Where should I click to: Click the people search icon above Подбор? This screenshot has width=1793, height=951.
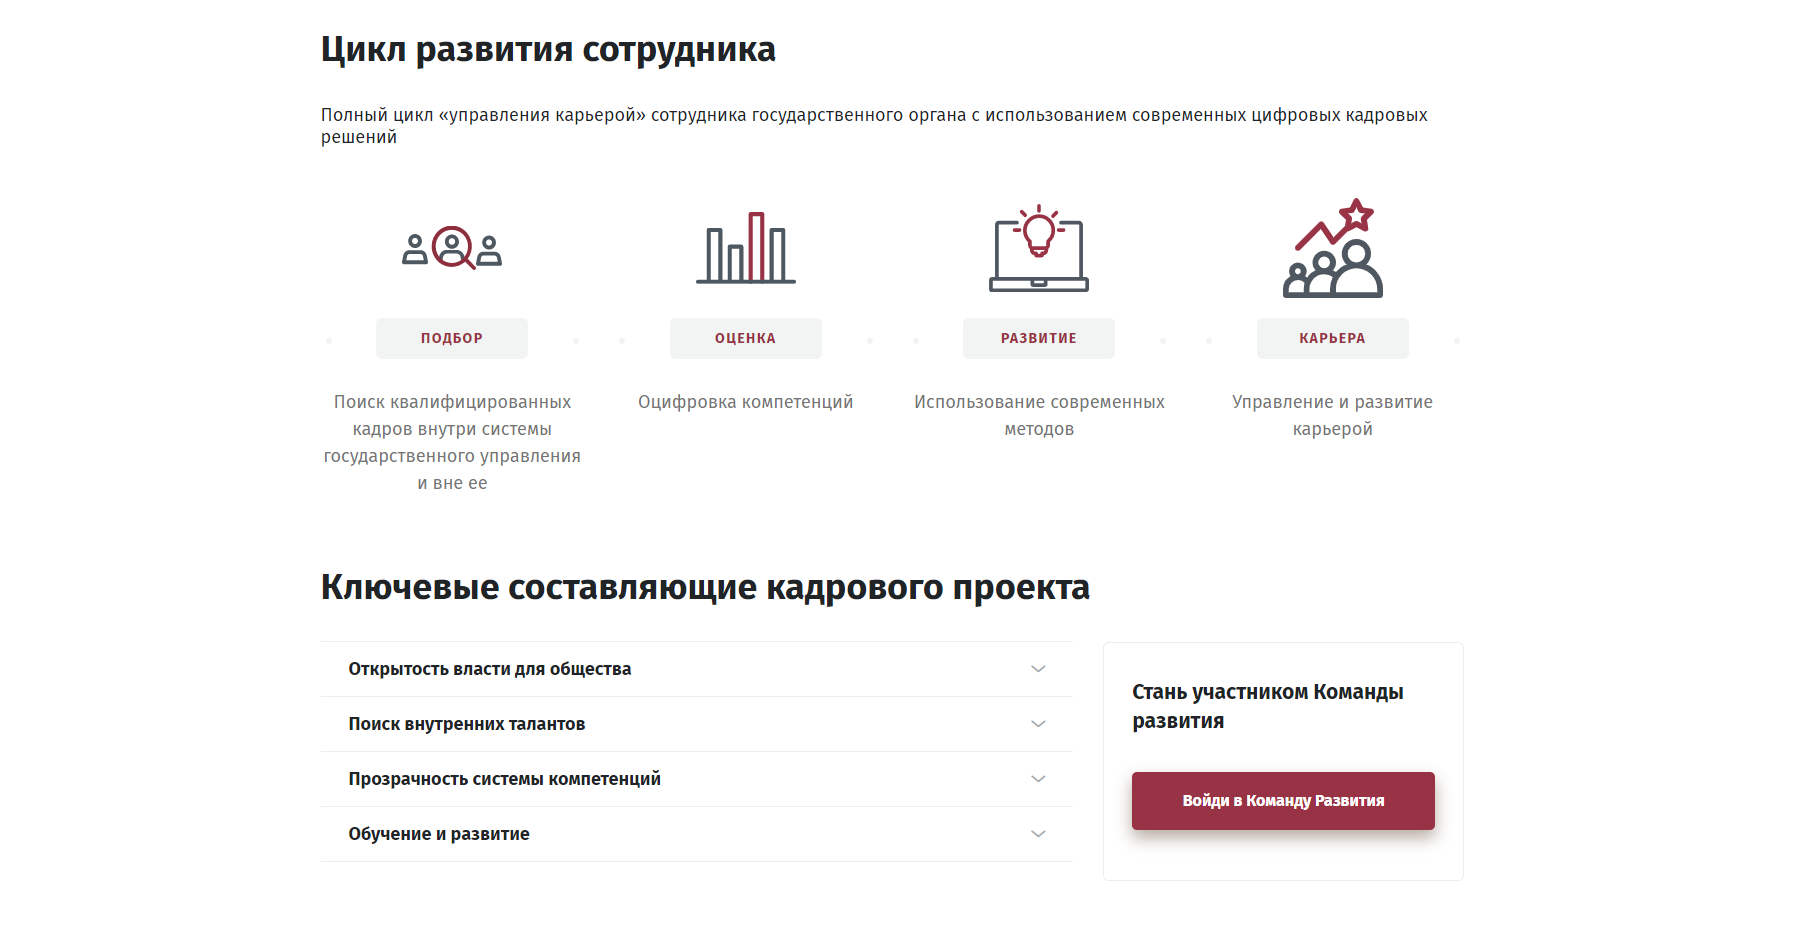pos(452,248)
